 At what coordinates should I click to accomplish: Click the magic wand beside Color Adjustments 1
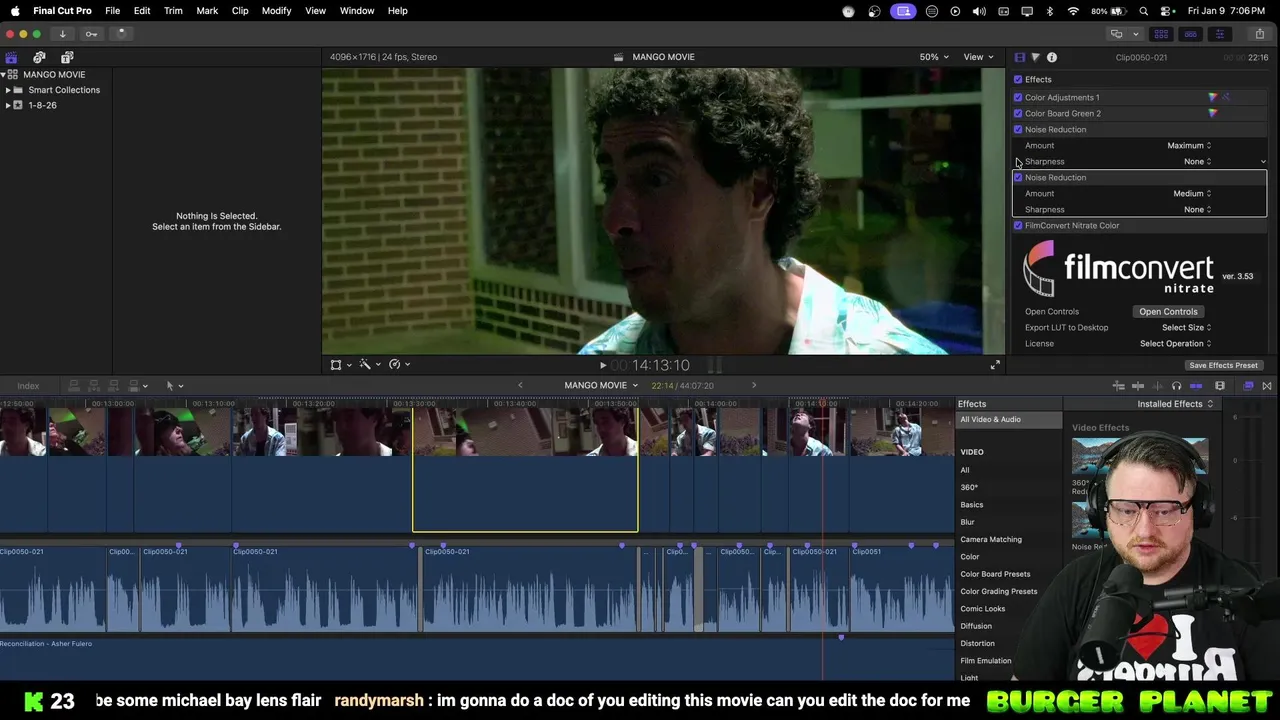[x=1226, y=97]
